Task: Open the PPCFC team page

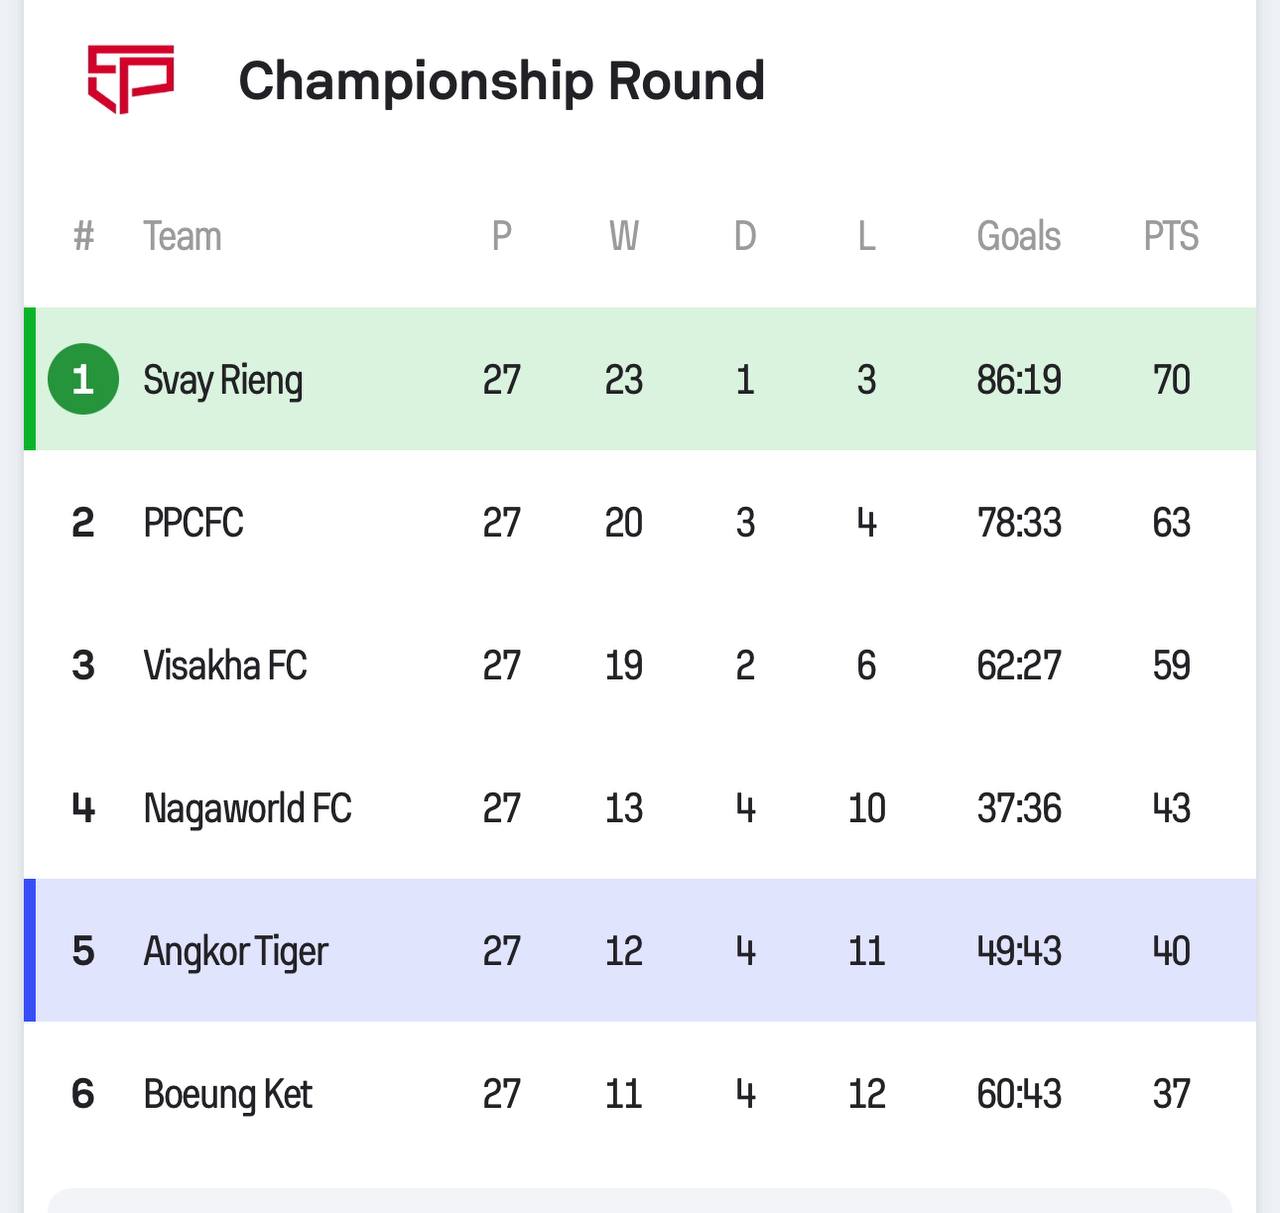Action: point(193,523)
